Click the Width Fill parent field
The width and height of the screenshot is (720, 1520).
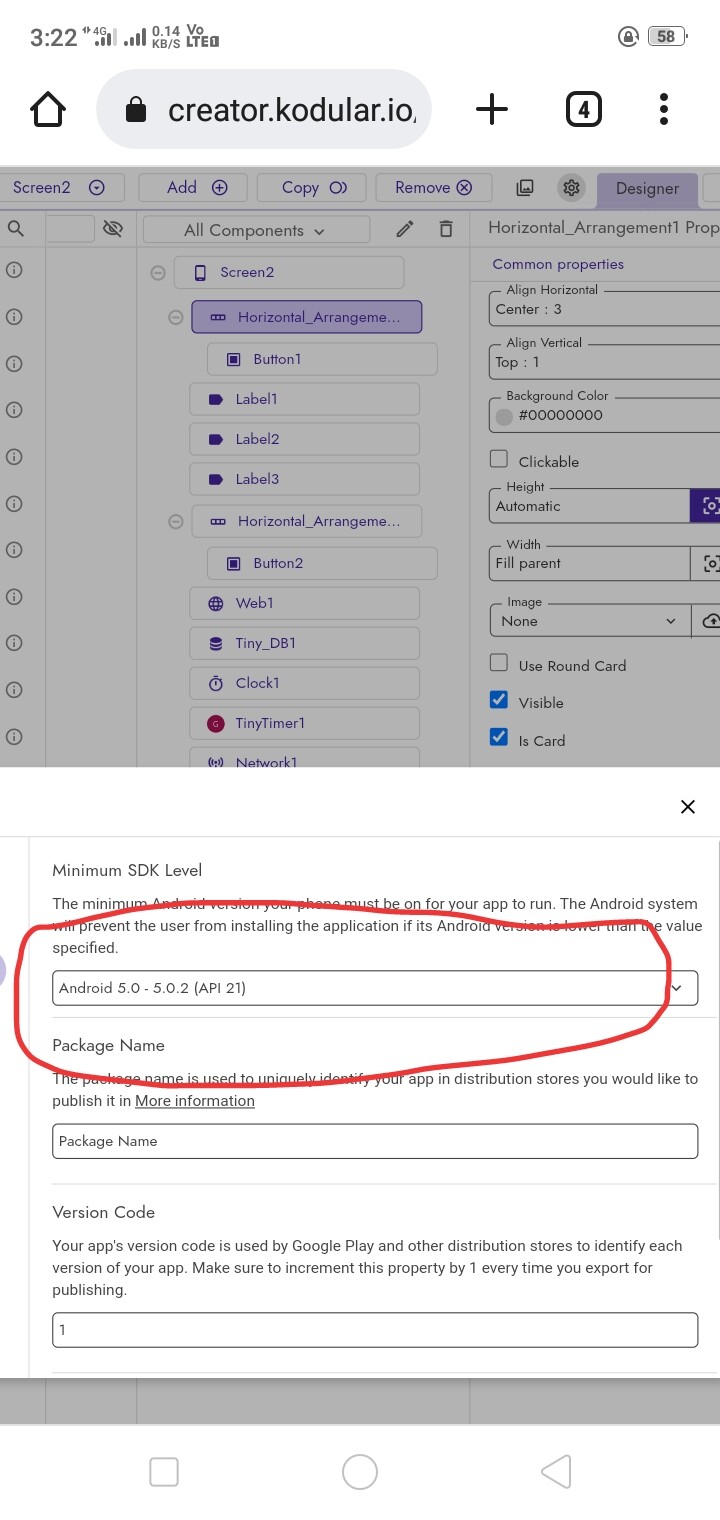(x=589, y=563)
